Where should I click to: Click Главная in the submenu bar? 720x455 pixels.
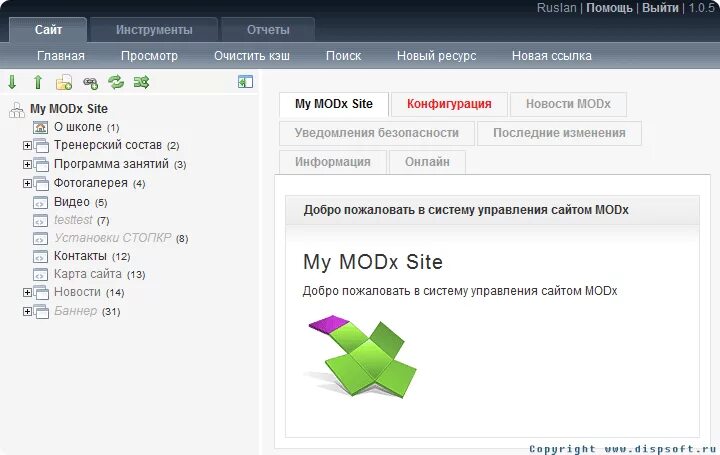tap(61, 56)
